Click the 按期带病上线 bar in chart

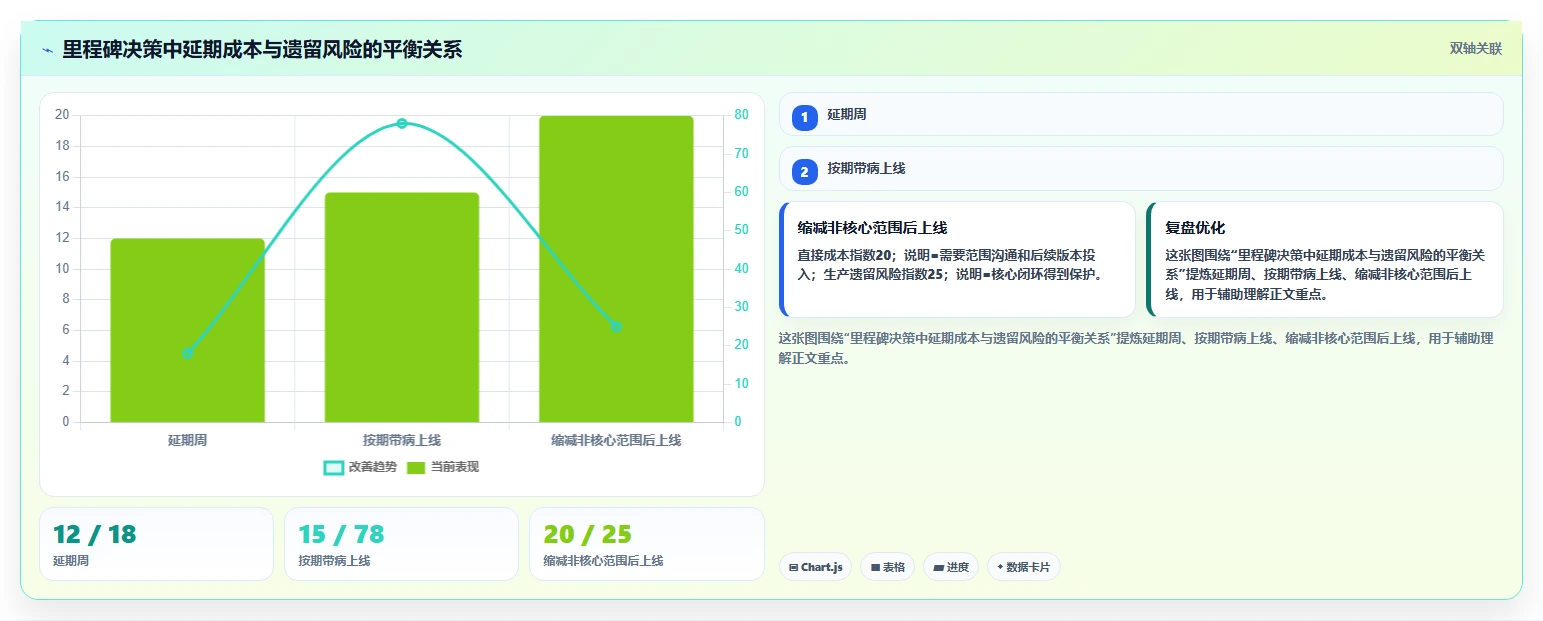(402, 307)
